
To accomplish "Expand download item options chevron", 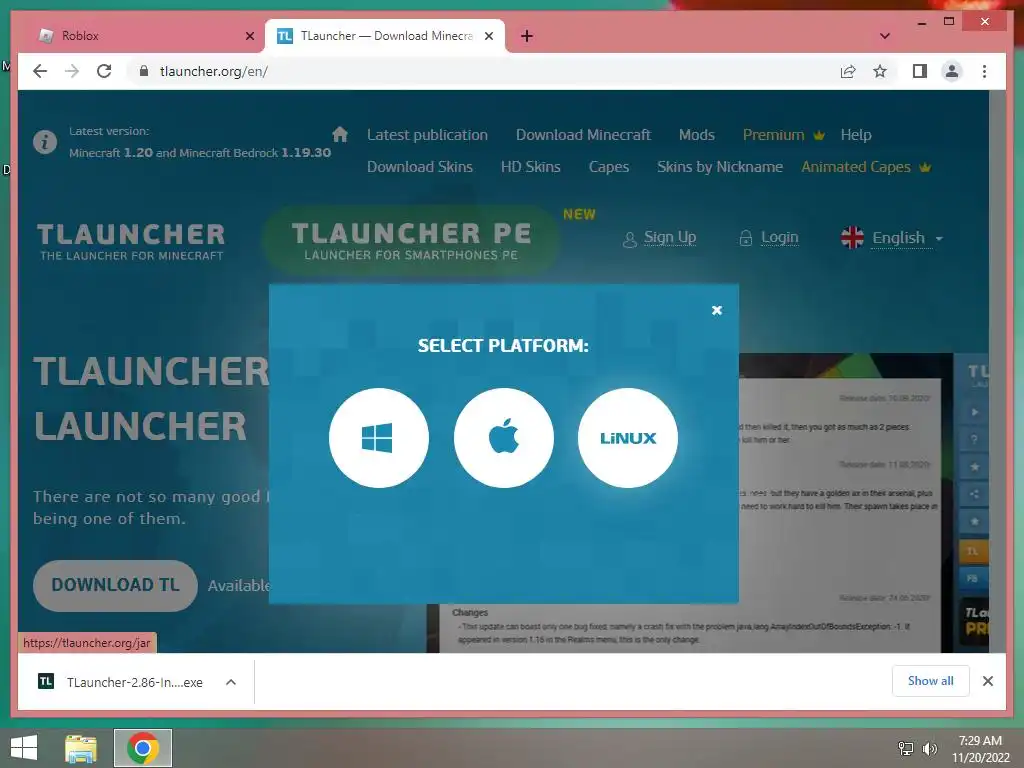I will pyautogui.click(x=231, y=682).
